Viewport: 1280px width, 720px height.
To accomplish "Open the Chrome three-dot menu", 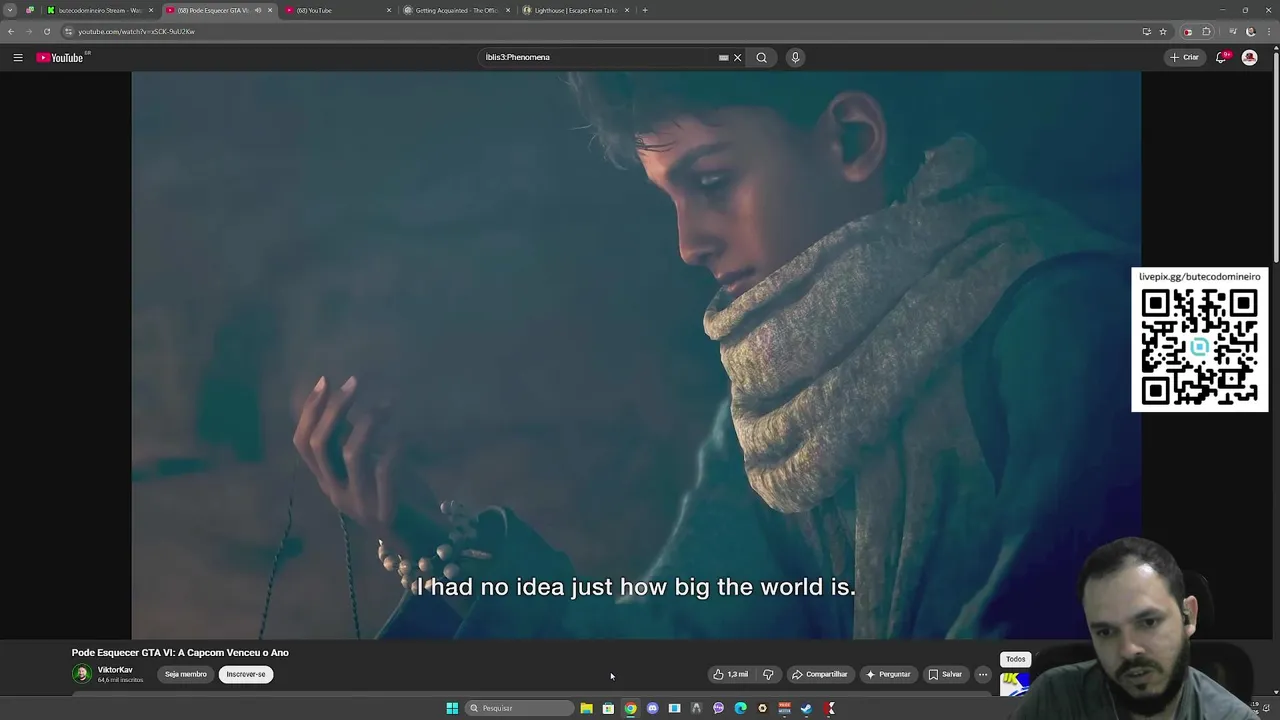I will click(x=1268, y=31).
